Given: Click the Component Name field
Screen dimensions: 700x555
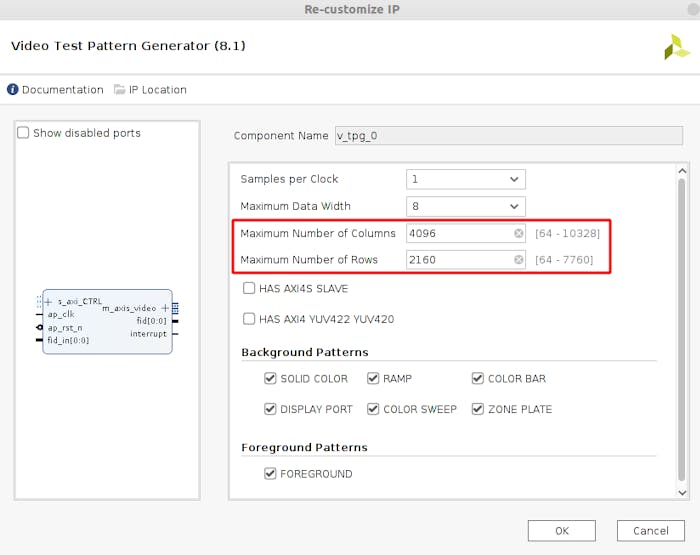Looking at the screenshot, I should click(x=509, y=136).
